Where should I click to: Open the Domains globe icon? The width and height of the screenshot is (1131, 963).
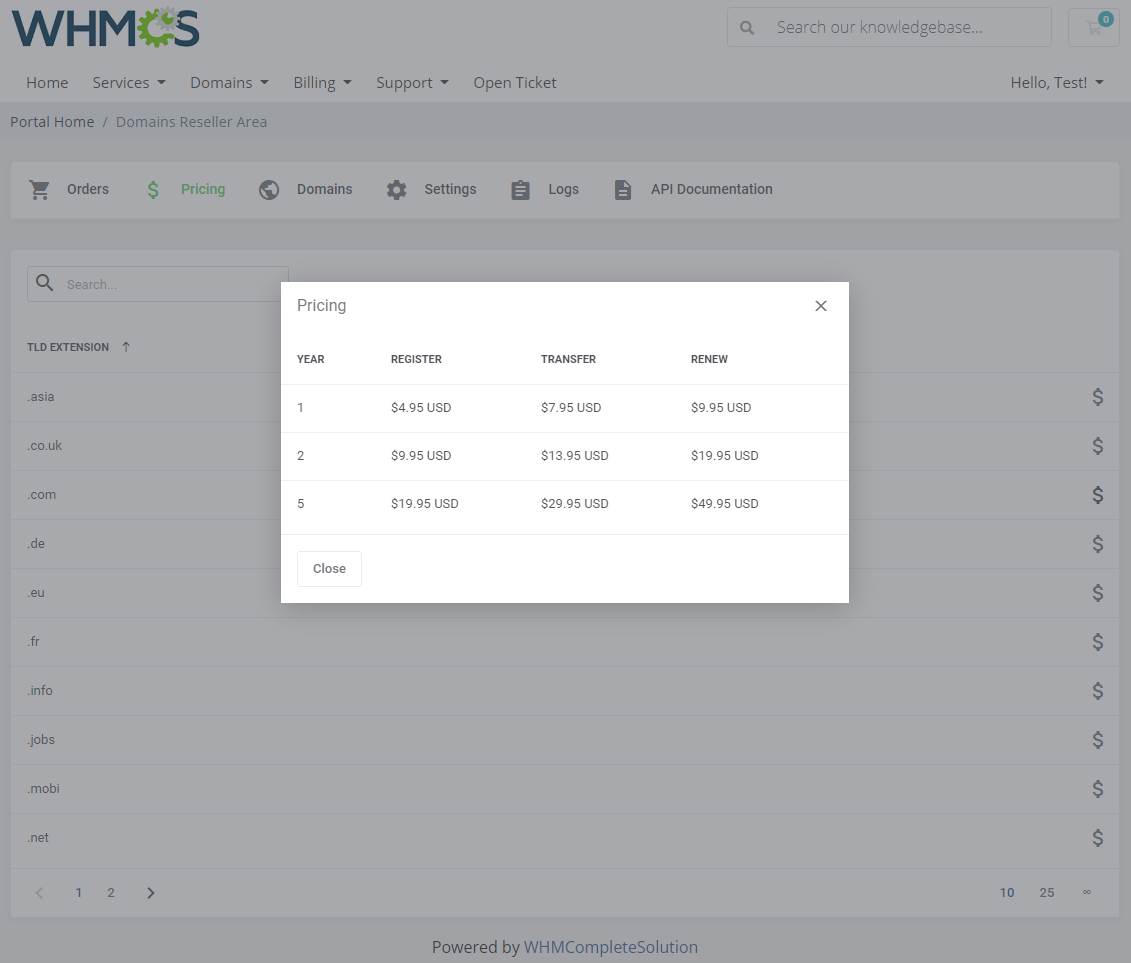pyautogui.click(x=268, y=189)
